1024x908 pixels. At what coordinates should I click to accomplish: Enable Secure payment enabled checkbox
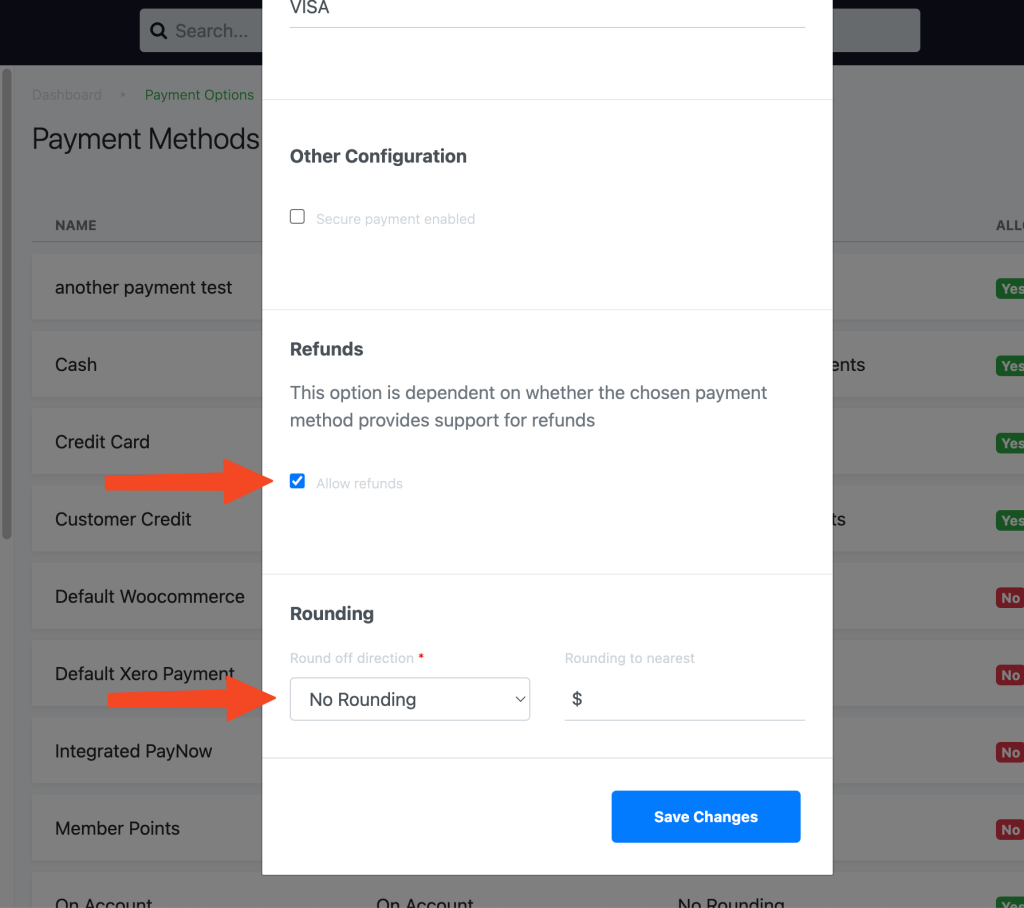tap(297, 216)
